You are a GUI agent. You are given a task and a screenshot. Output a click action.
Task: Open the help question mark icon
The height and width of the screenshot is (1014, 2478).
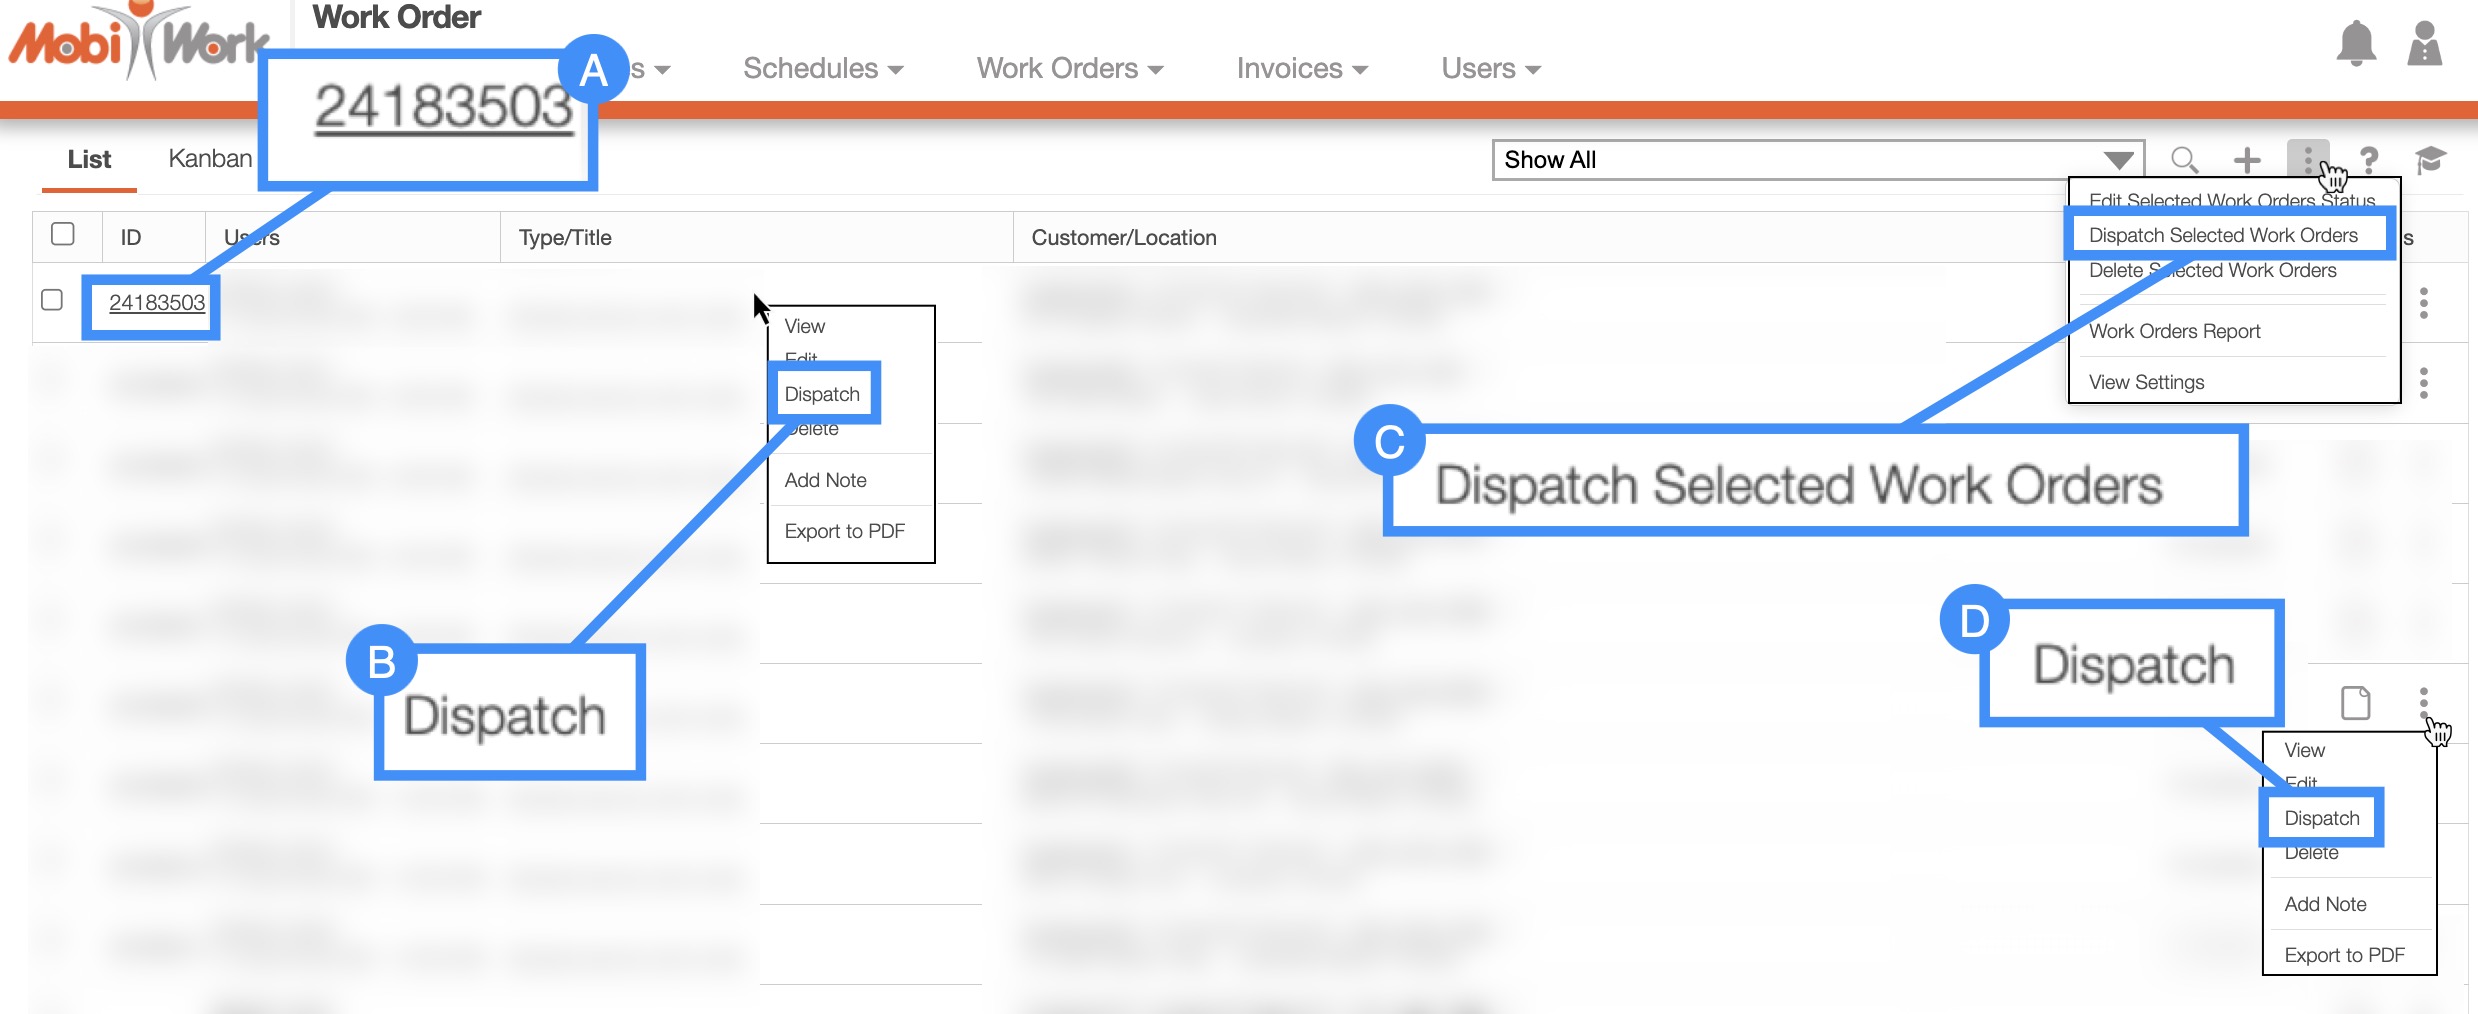2368,160
